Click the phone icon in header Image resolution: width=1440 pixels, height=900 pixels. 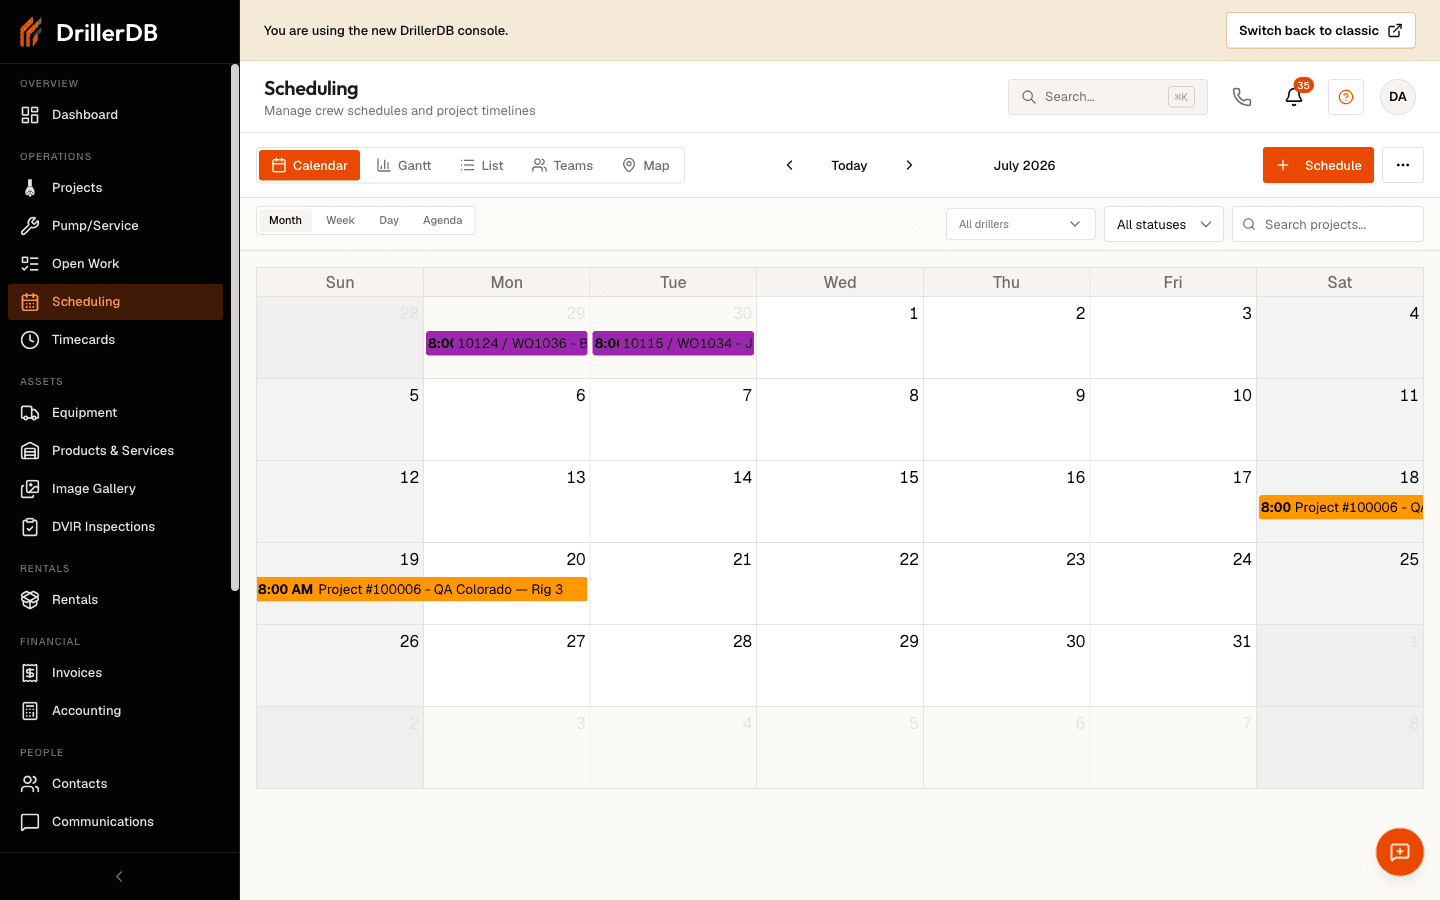point(1242,97)
